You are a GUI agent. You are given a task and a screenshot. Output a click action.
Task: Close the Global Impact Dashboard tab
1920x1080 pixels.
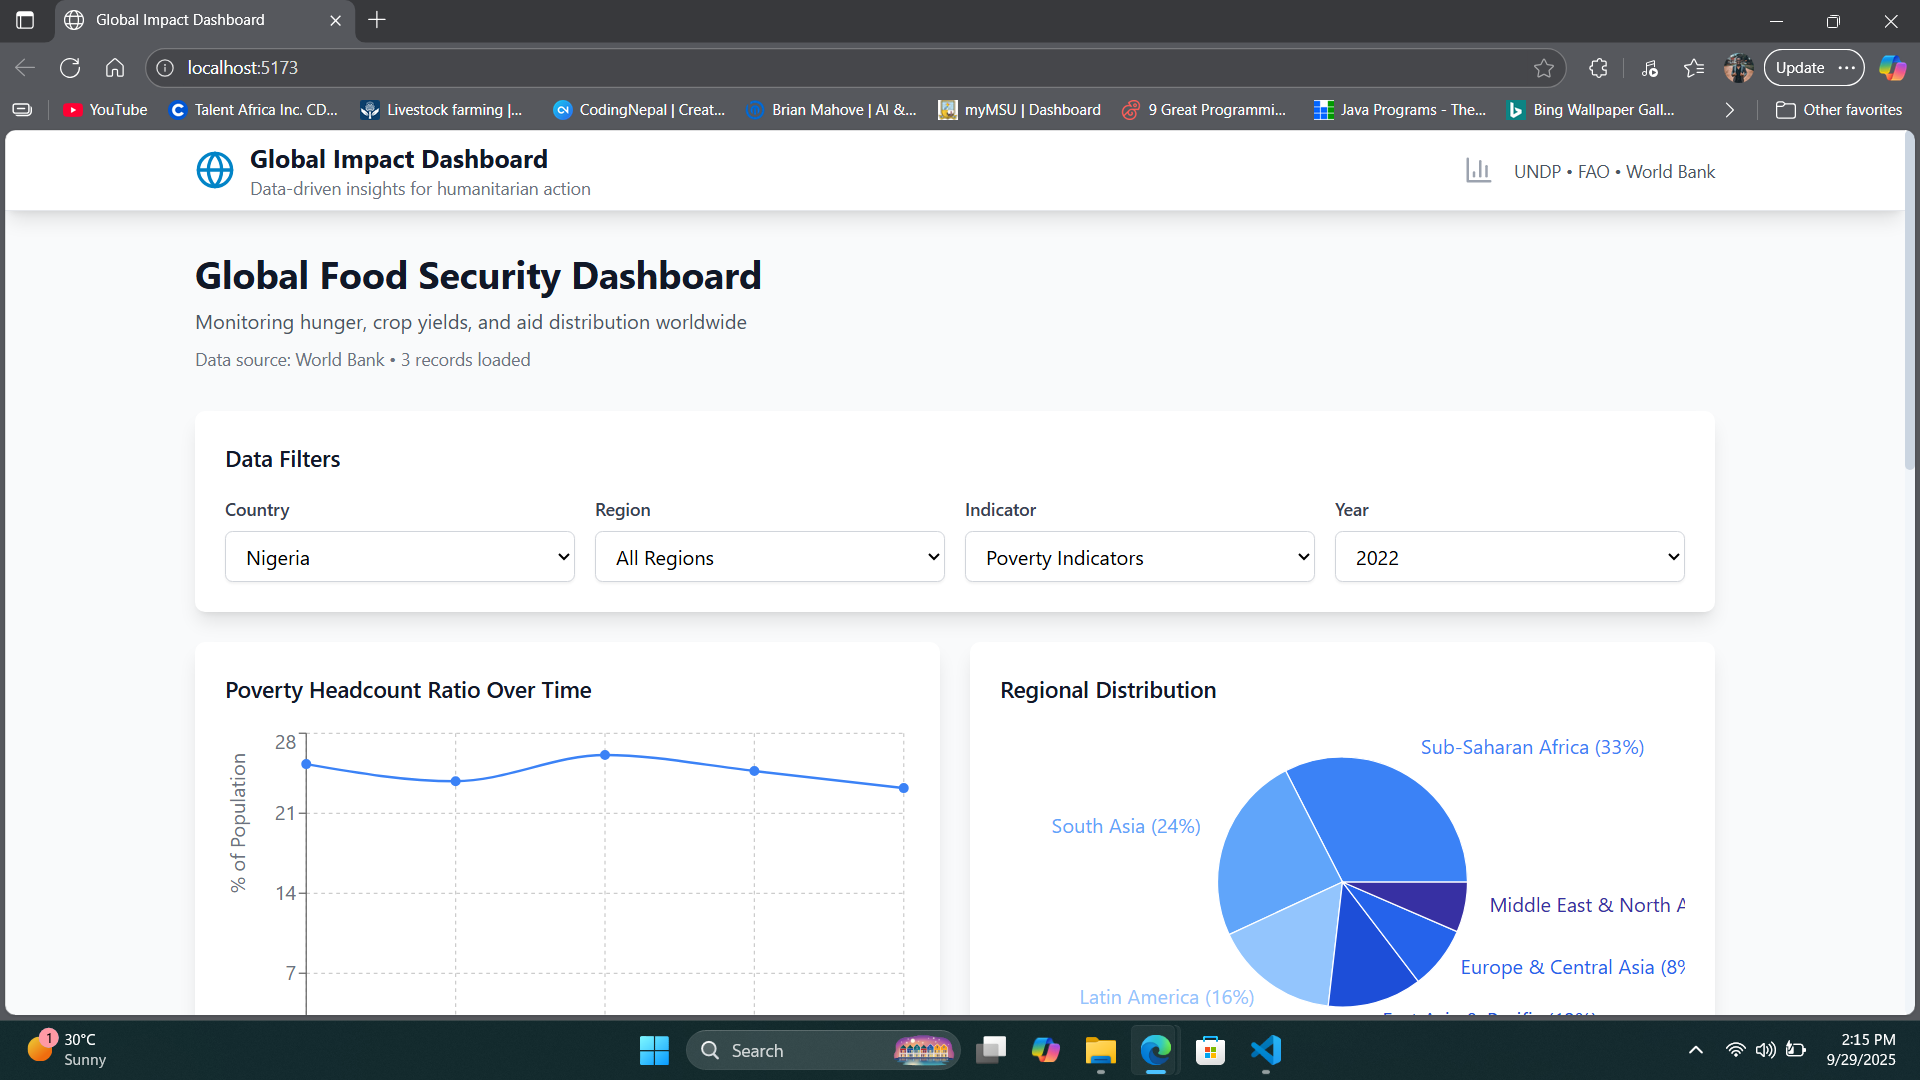336,20
